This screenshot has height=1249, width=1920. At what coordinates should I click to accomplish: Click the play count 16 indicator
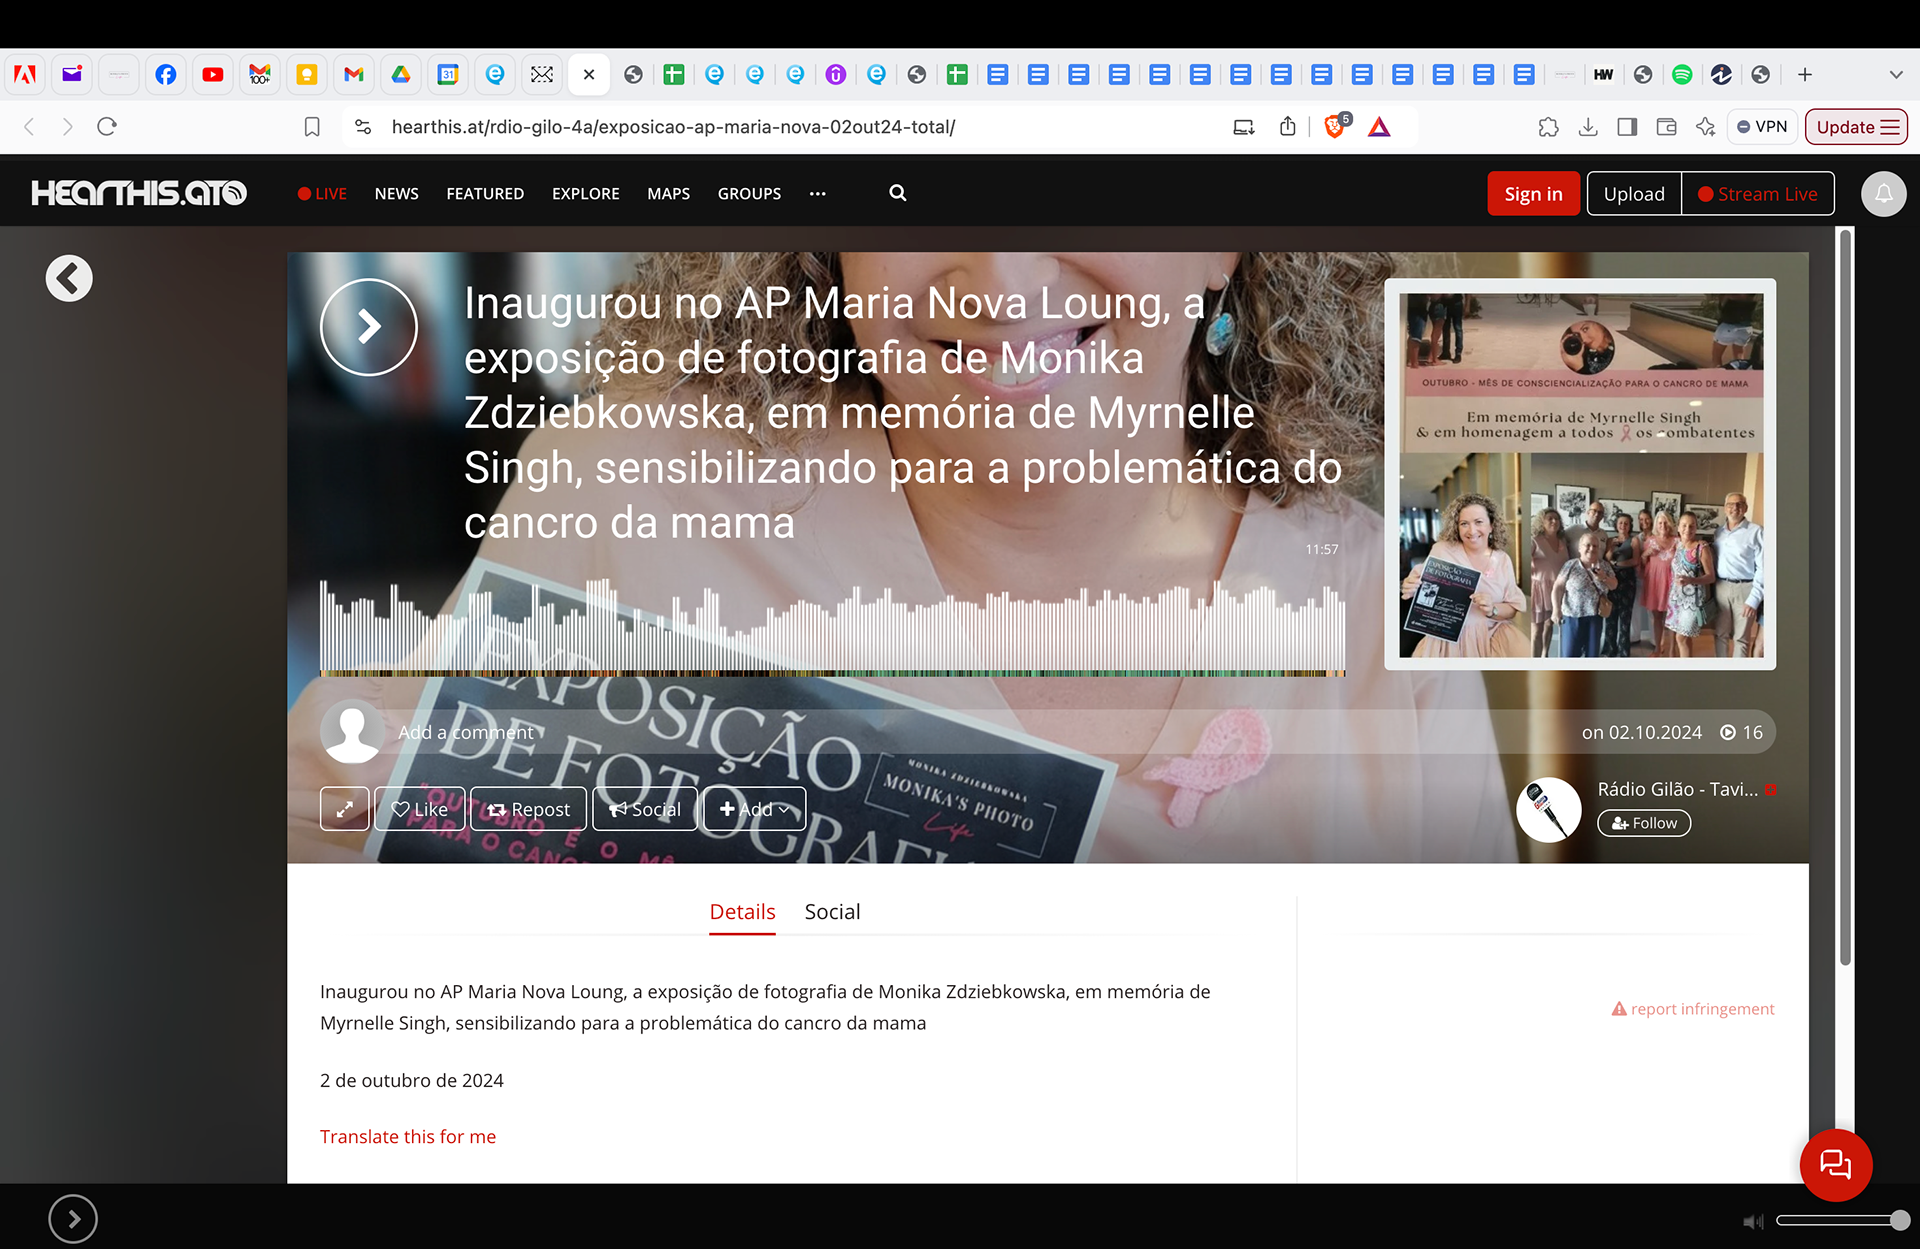1742,732
